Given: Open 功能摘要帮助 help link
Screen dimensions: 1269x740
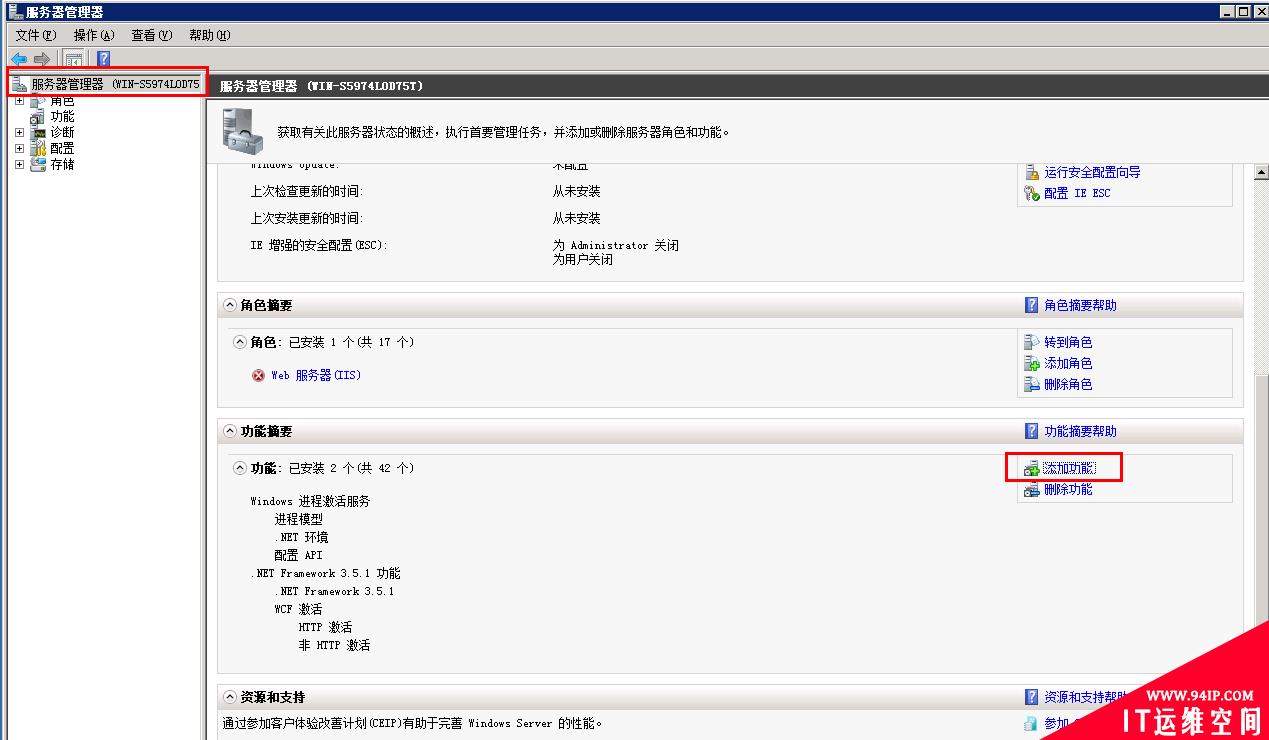Looking at the screenshot, I should tap(1080, 431).
